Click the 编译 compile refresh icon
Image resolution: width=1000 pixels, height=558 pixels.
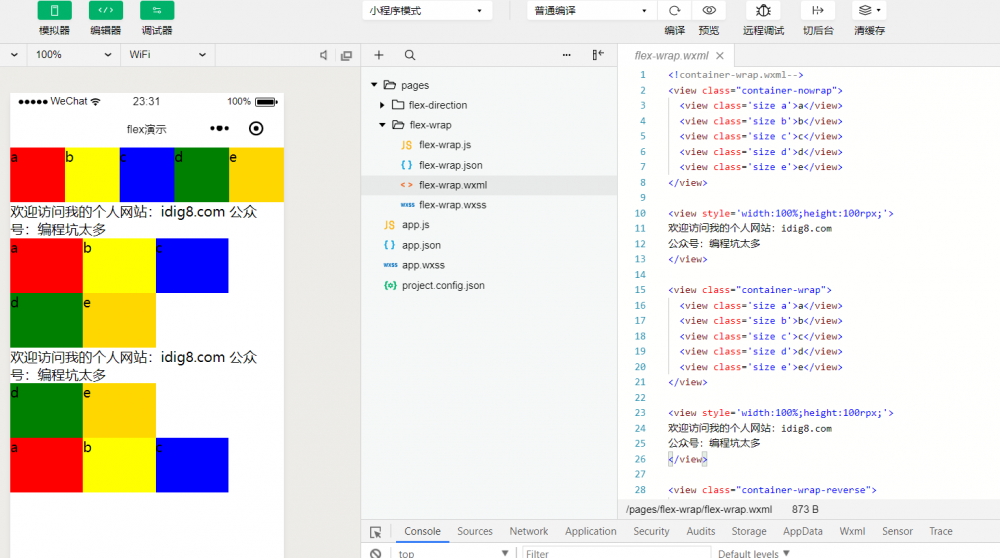675,11
